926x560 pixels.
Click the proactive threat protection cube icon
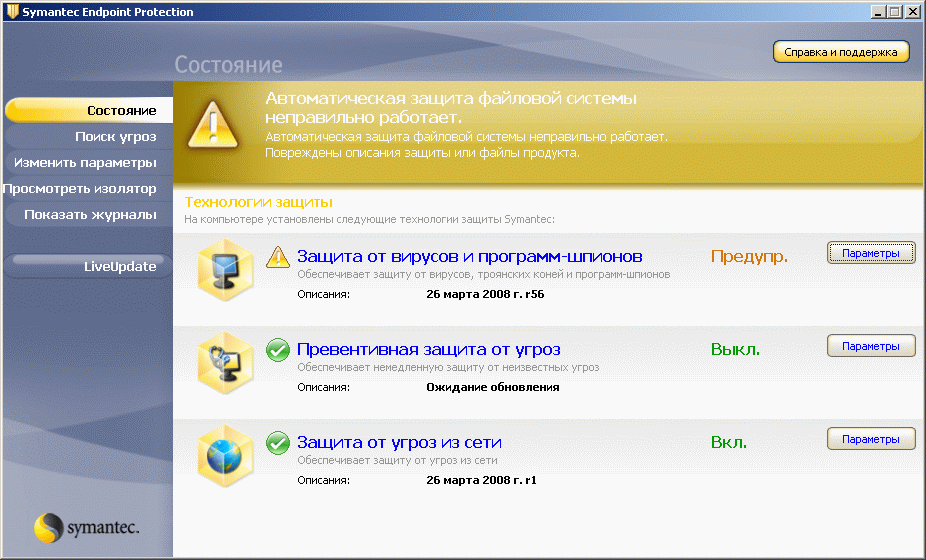click(x=225, y=363)
